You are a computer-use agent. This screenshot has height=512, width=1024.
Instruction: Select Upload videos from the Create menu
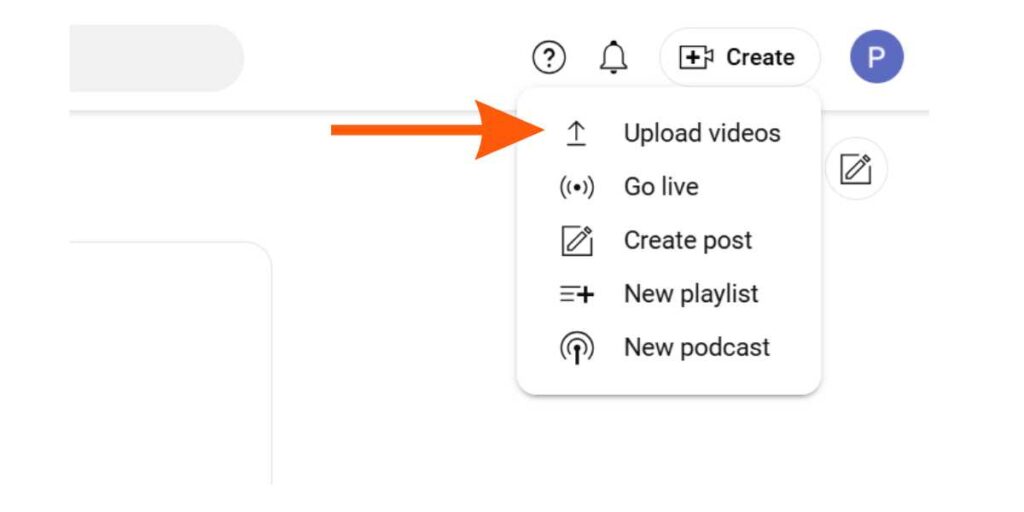pos(669,133)
